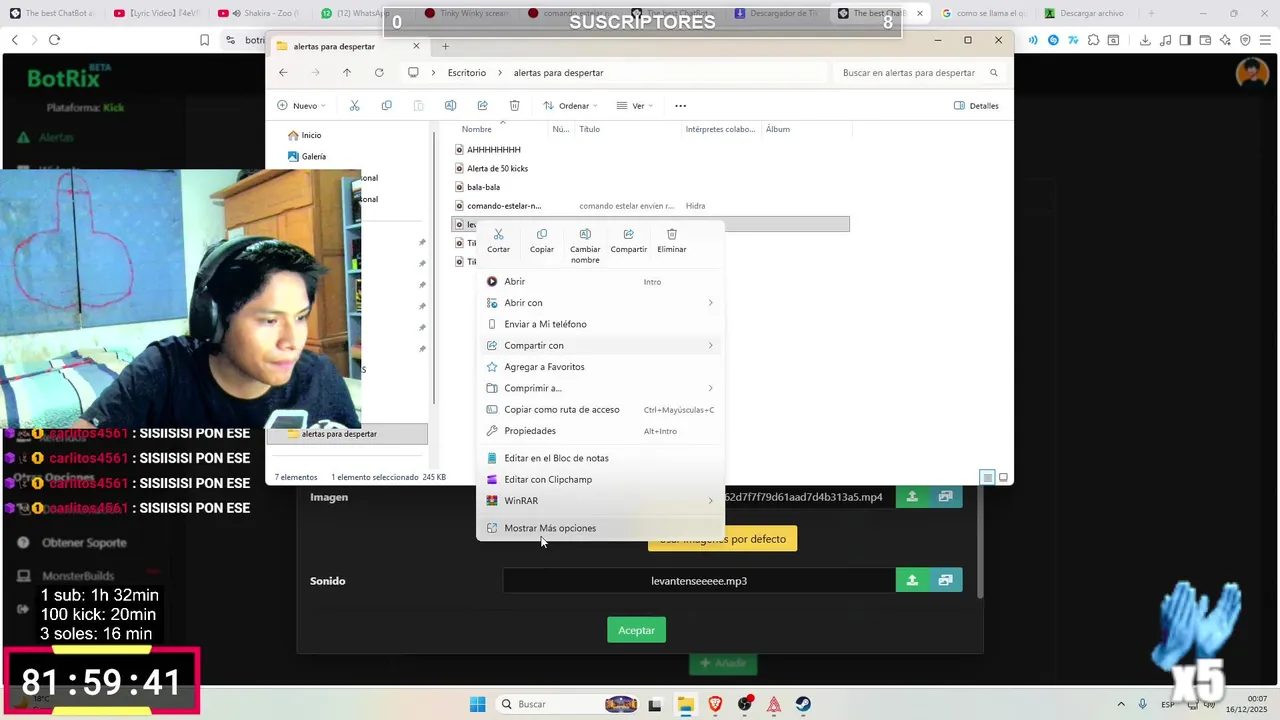Switch Explorer to large thumbnails view
This screenshot has width=1280, height=720.
[x=1003, y=477]
